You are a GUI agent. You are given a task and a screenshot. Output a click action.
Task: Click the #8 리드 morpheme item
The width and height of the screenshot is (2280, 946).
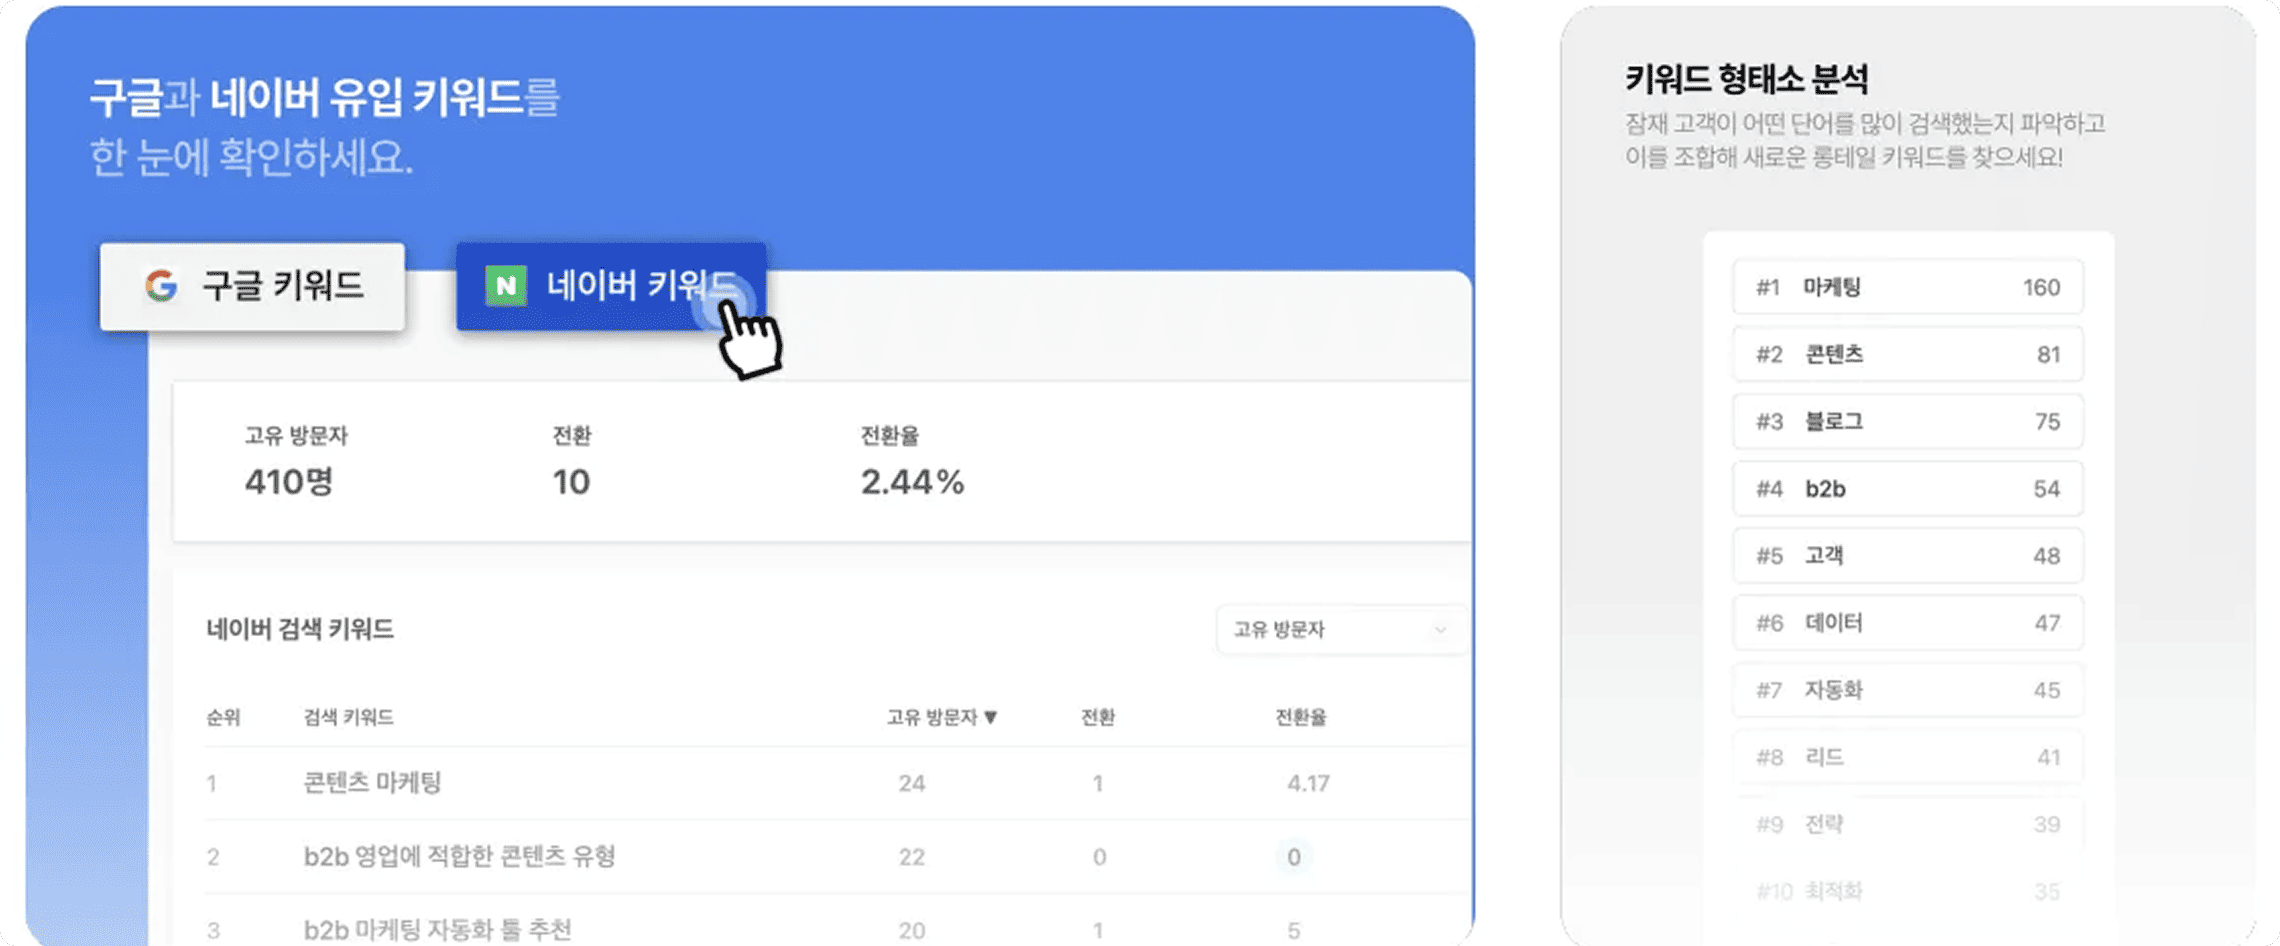(x=1908, y=756)
